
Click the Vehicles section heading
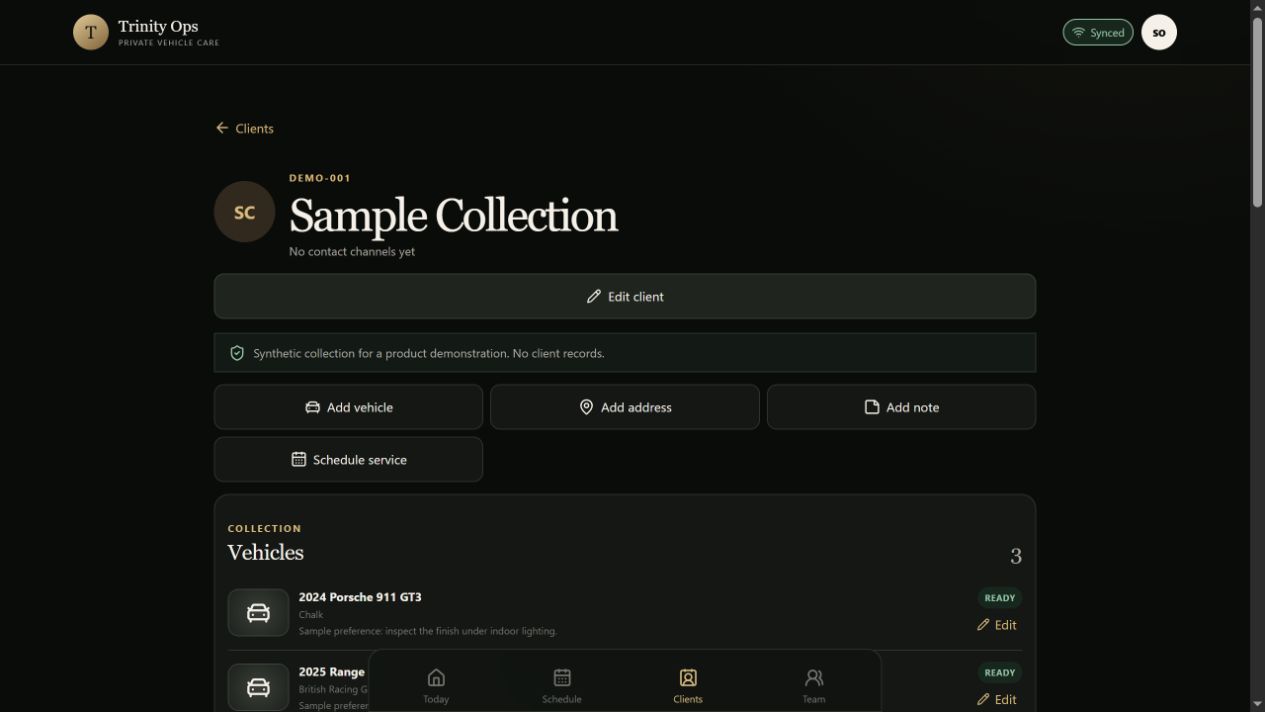265,552
